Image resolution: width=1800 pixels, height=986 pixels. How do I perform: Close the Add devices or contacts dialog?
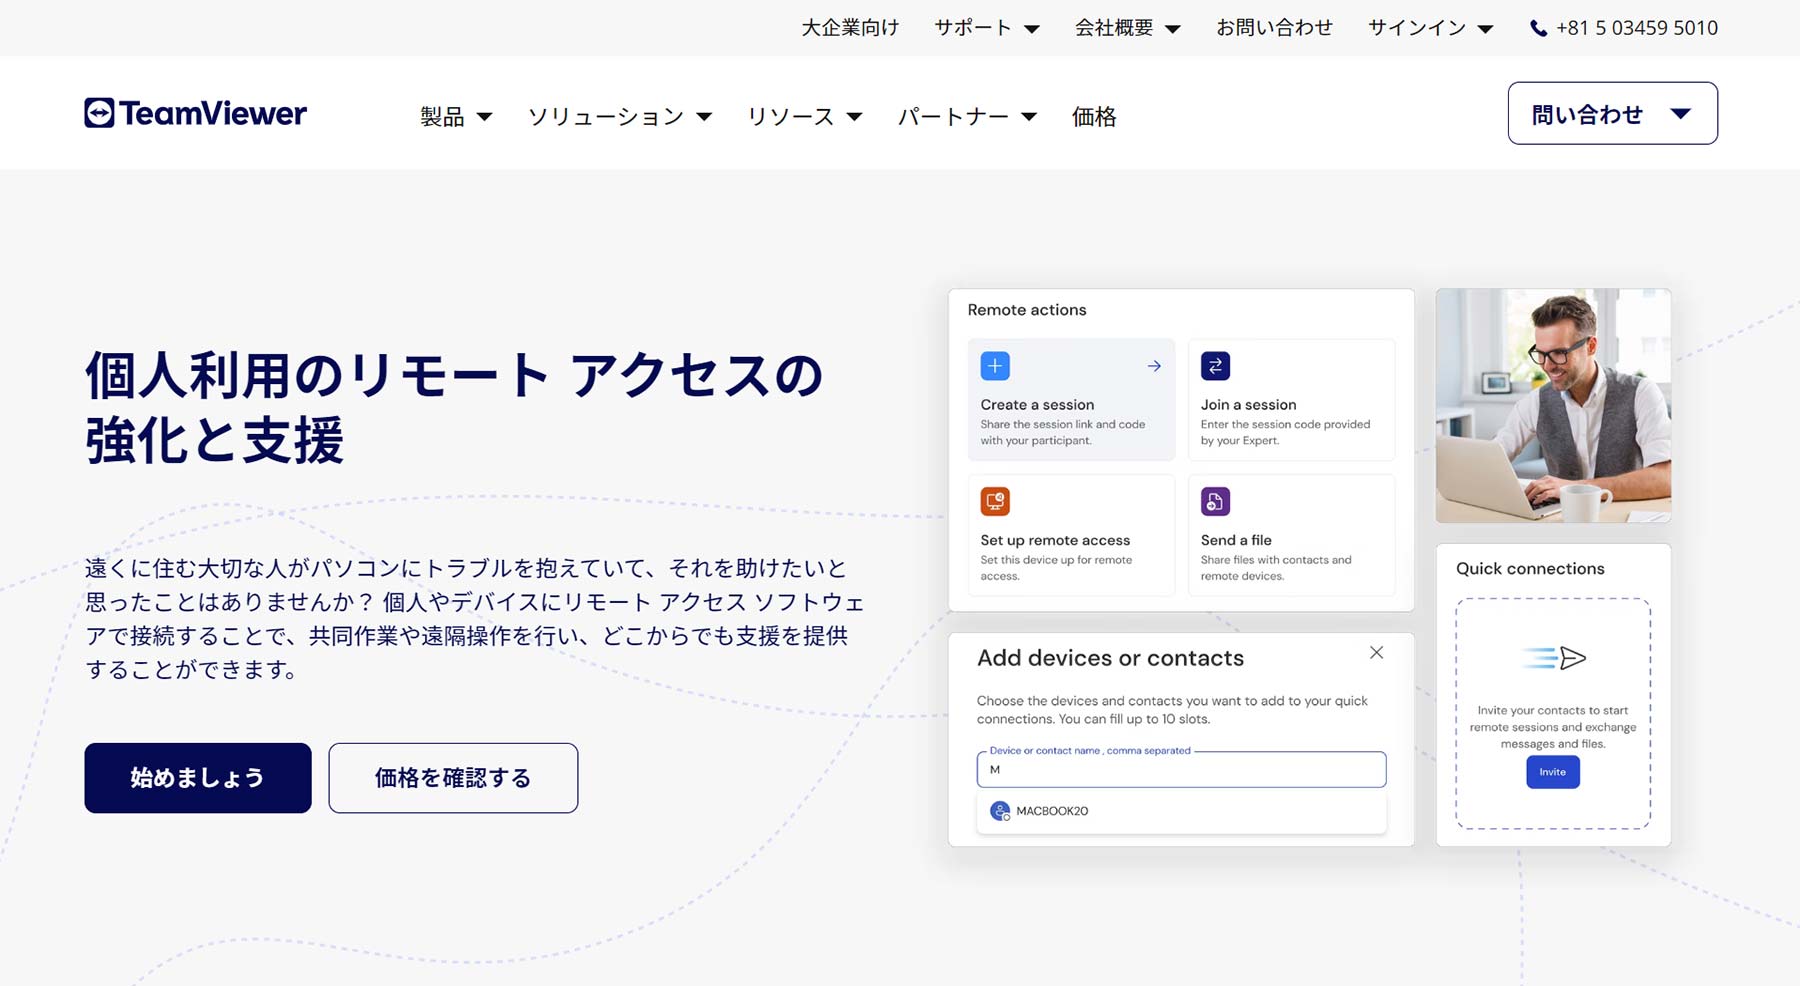click(x=1376, y=653)
